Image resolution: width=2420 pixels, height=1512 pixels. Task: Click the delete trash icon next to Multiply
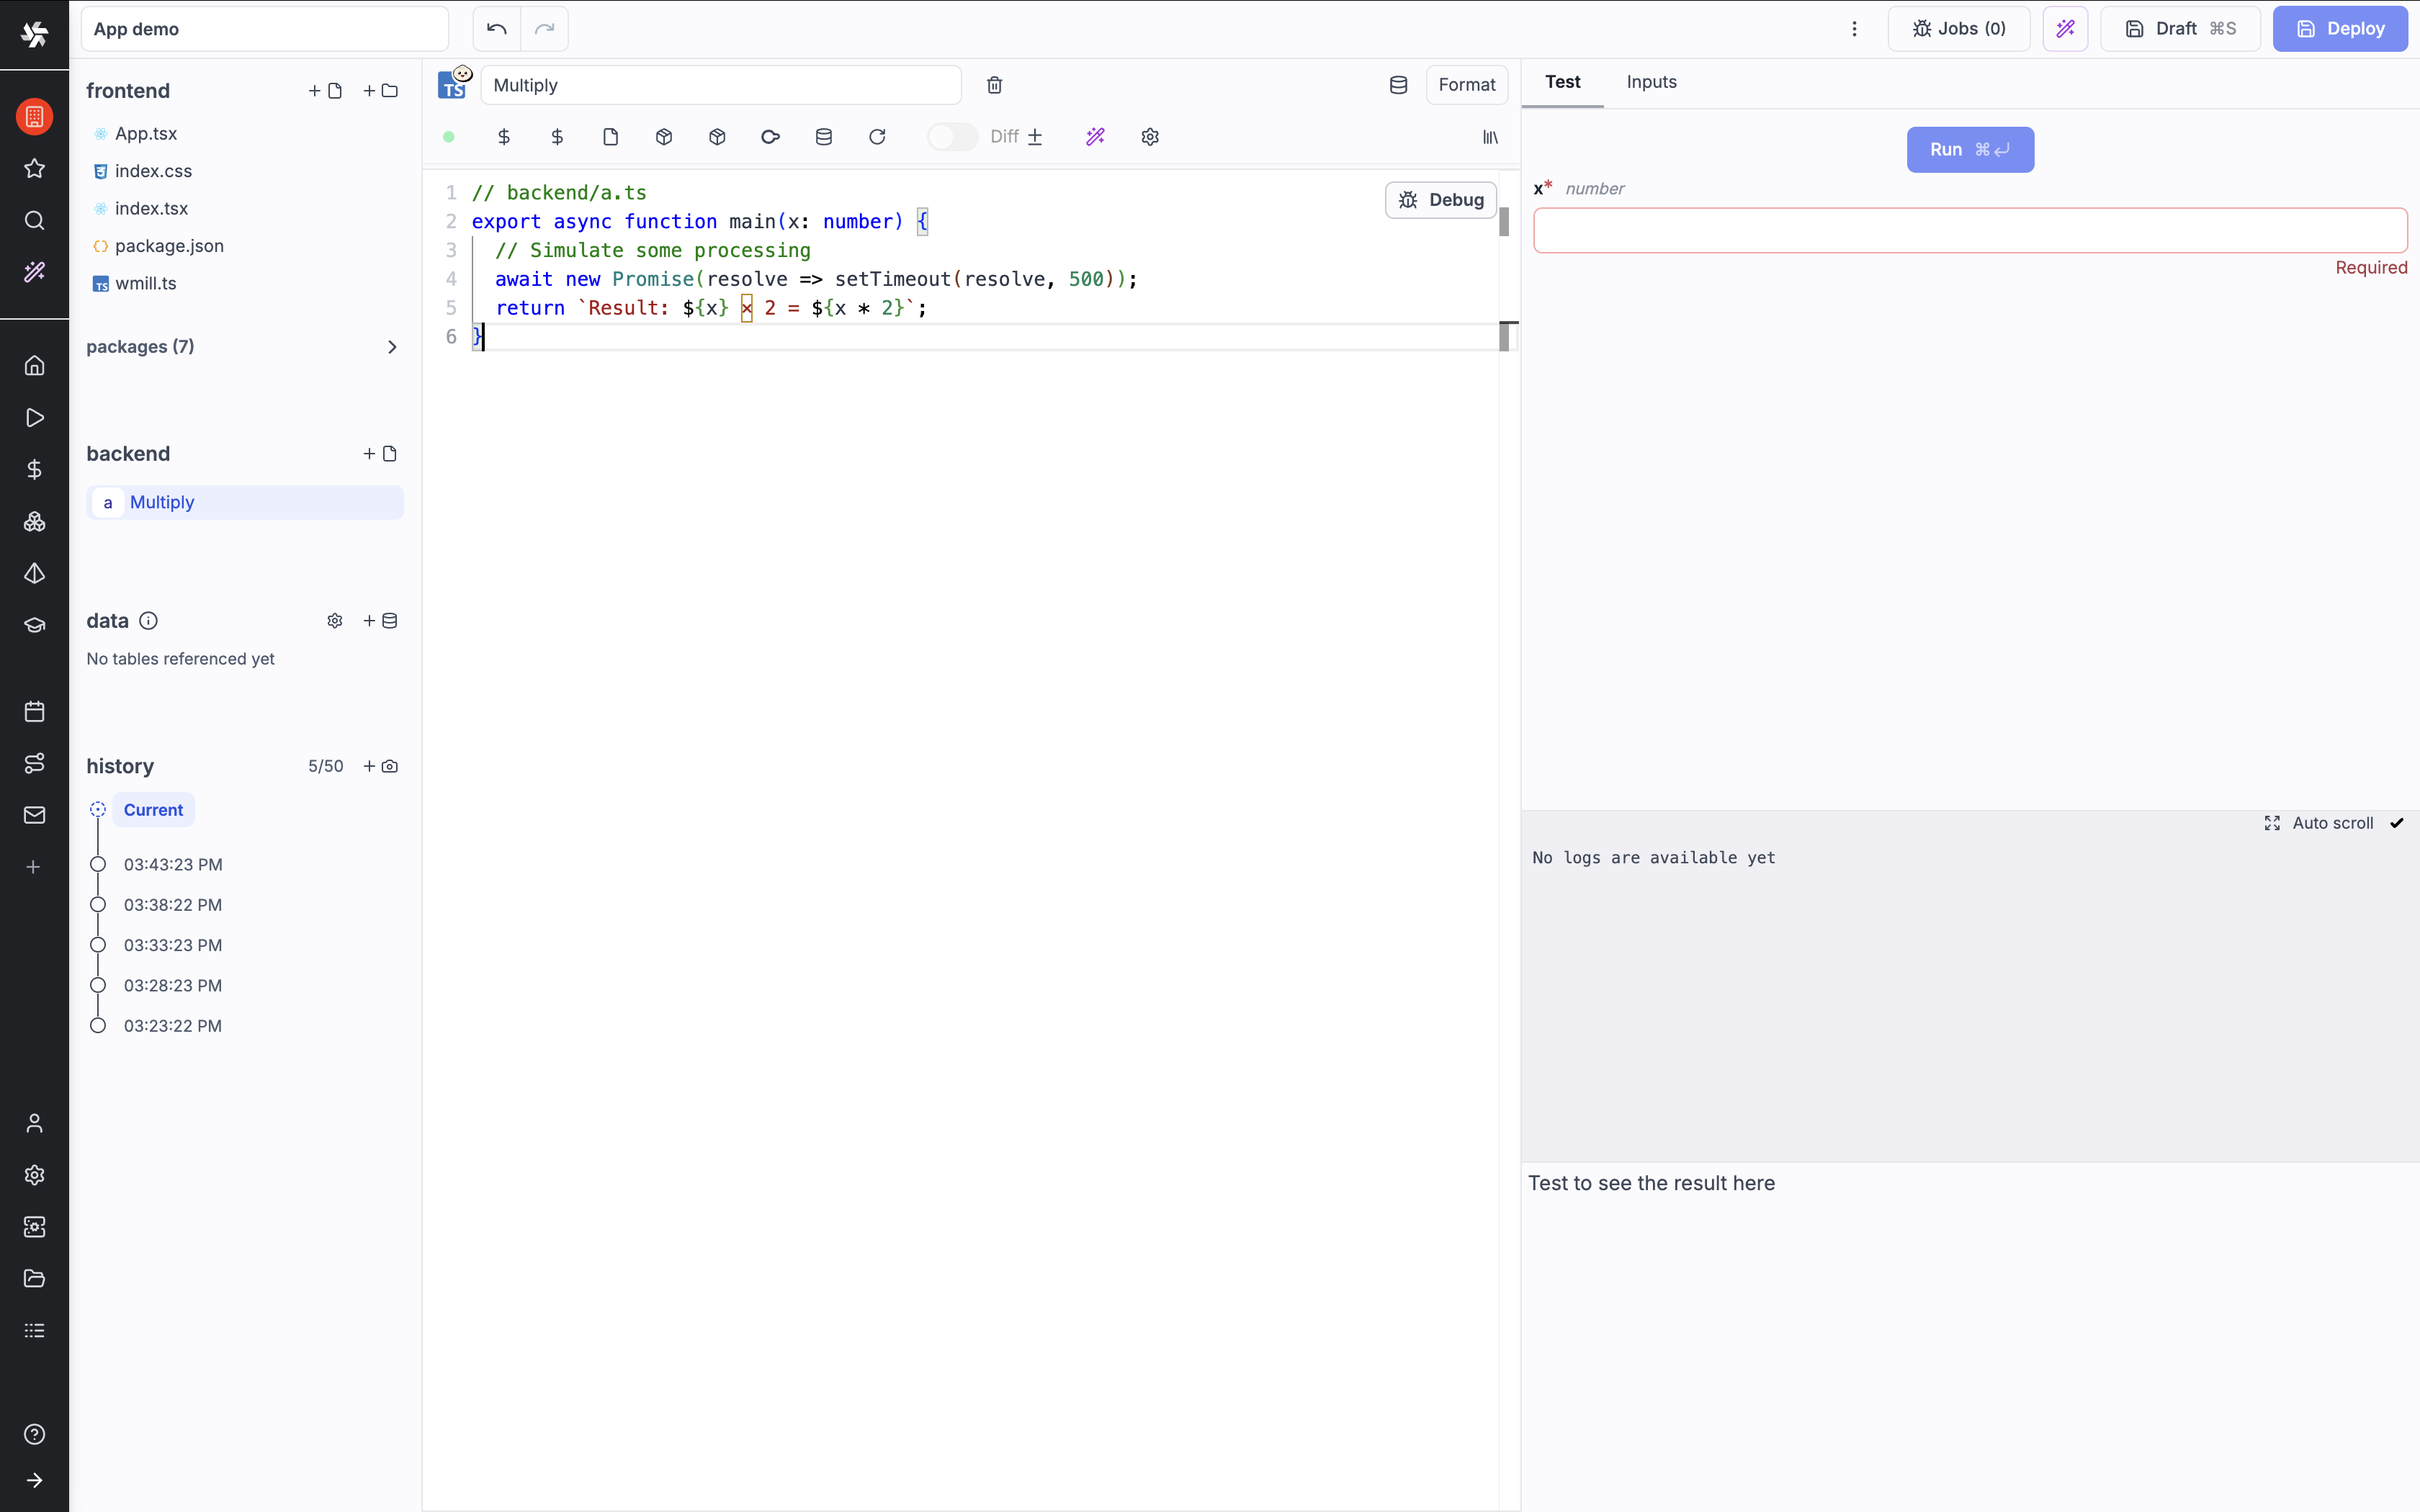click(994, 85)
